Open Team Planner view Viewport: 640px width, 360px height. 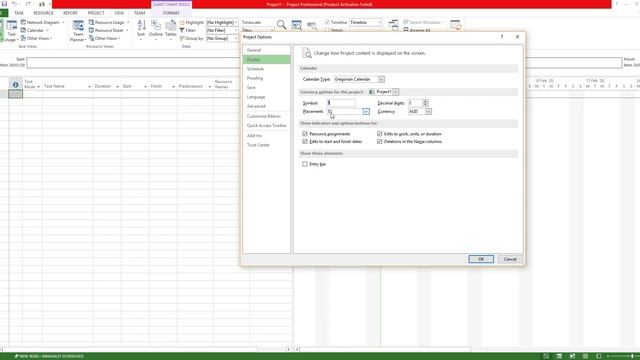[78, 31]
